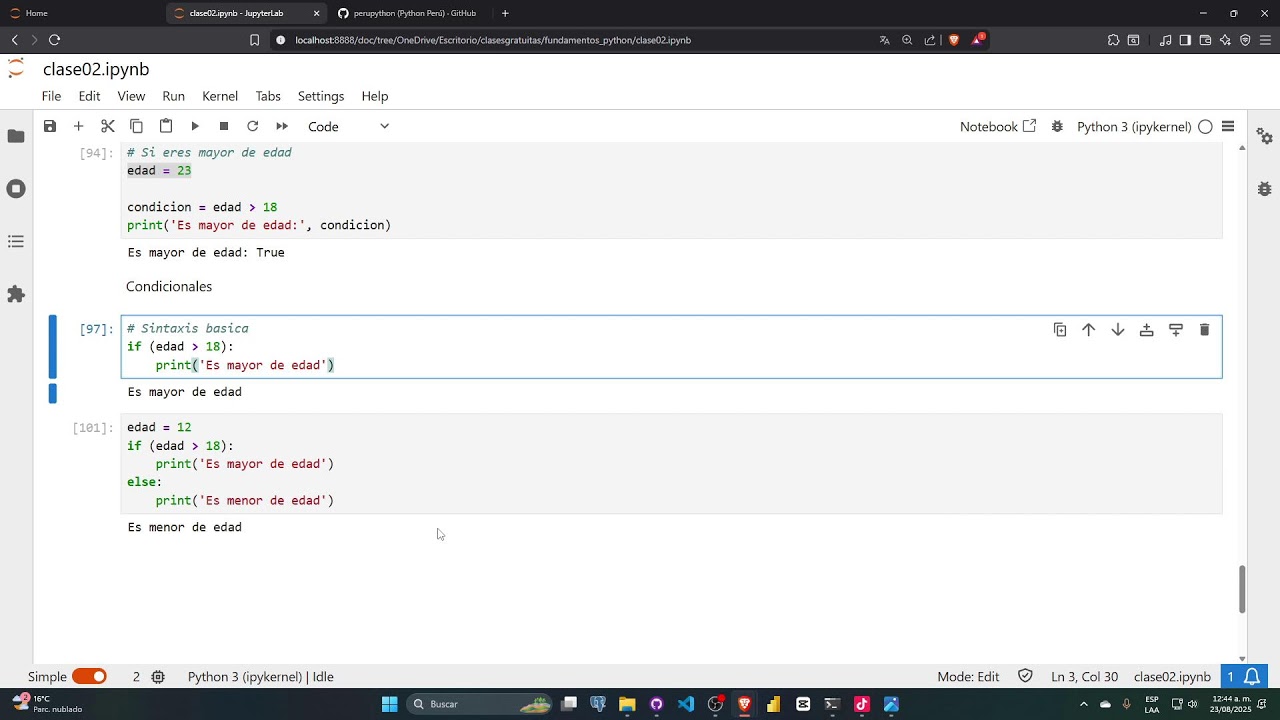1280x720 pixels.
Task: Paste cell from clipboard in toolbar
Action: point(166,126)
